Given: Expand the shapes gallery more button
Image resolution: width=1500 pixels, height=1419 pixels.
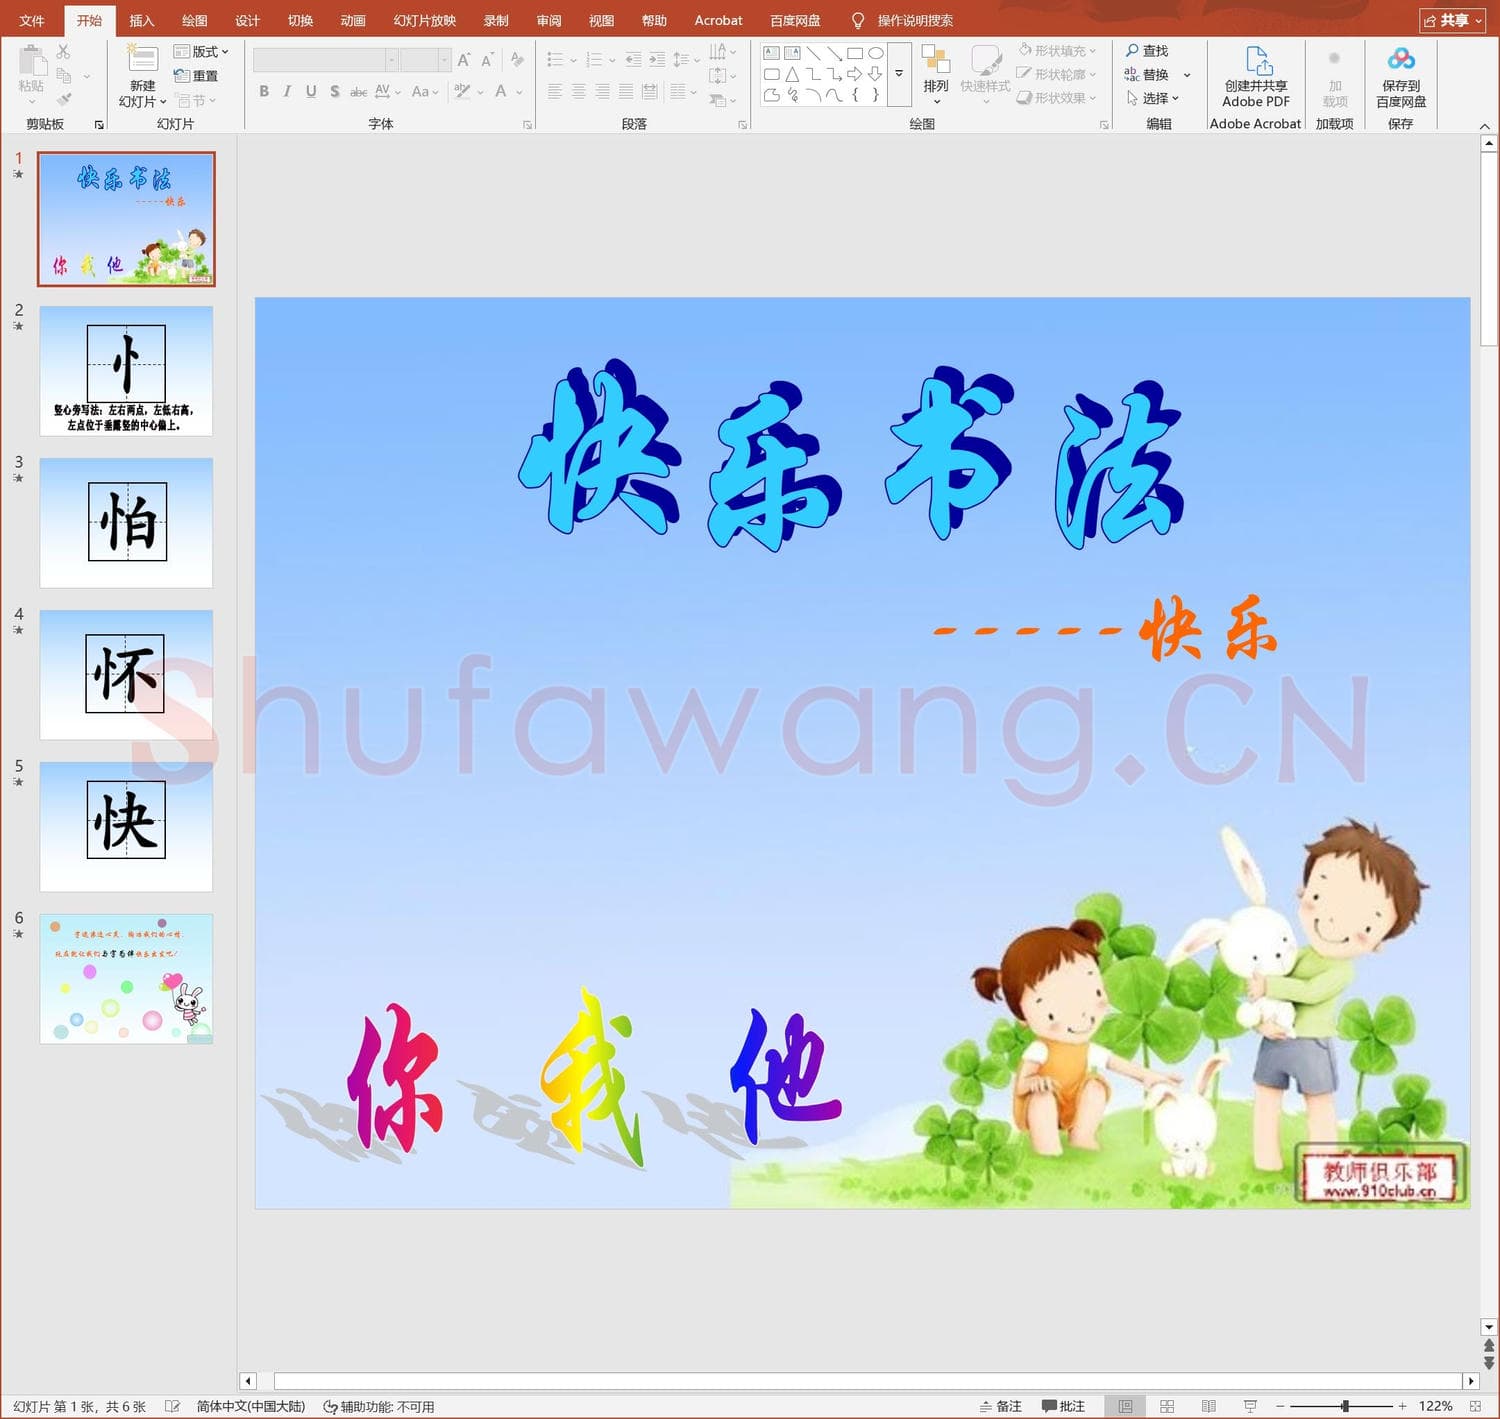Looking at the screenshot, I should coord(899,74).
